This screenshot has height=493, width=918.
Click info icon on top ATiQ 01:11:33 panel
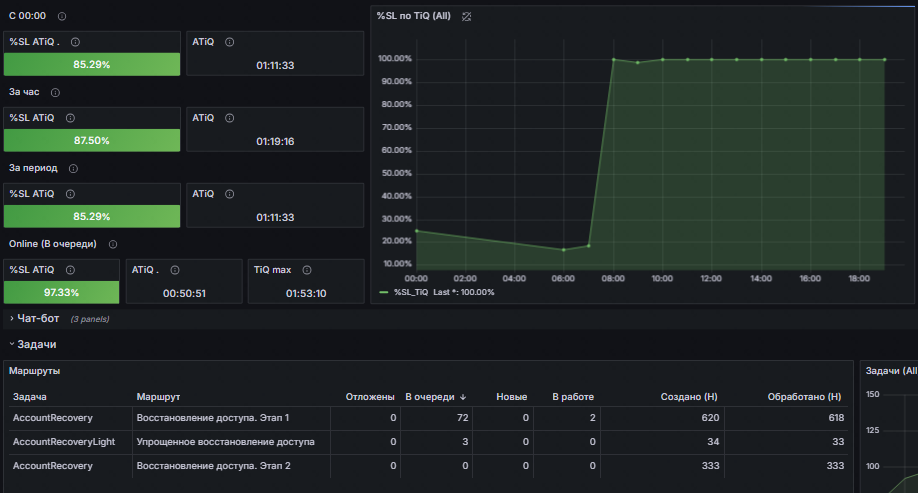tap(230, 42)
